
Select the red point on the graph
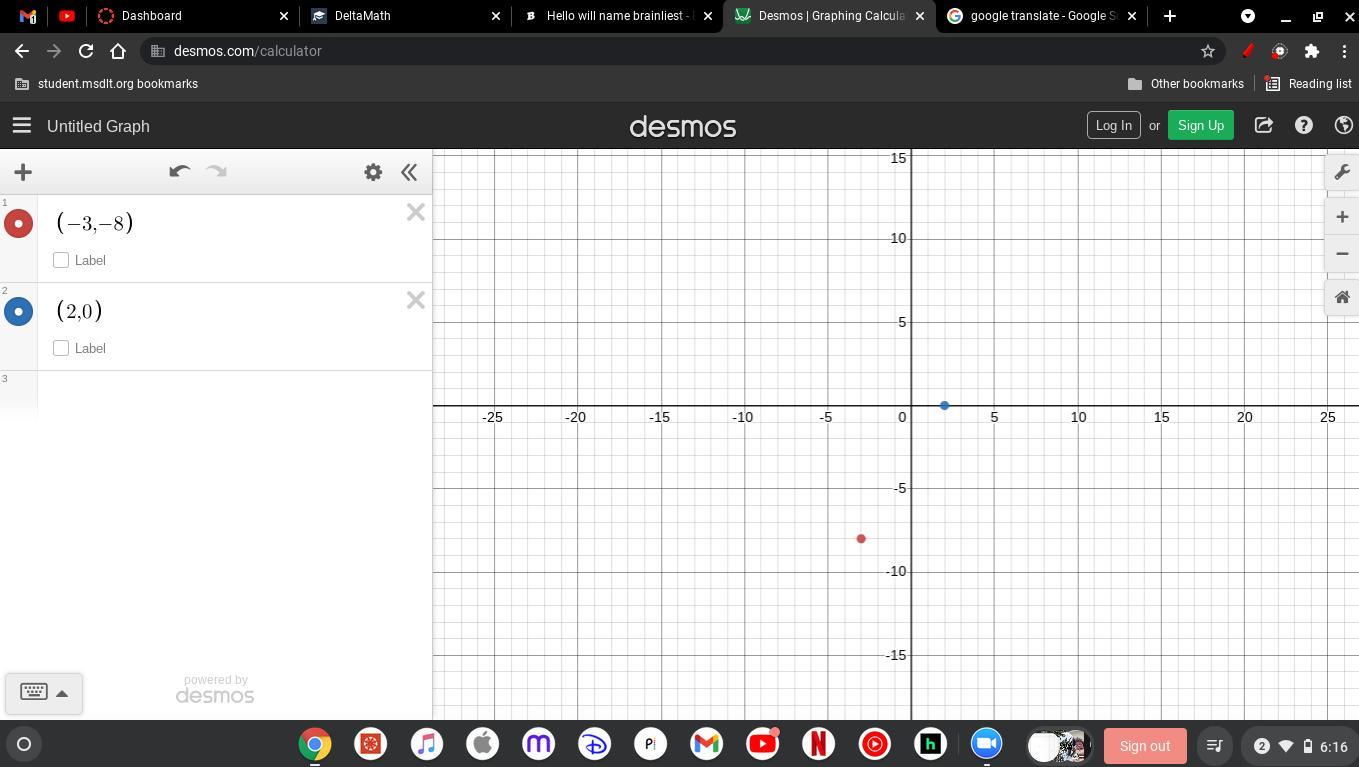tap(861, 539)
